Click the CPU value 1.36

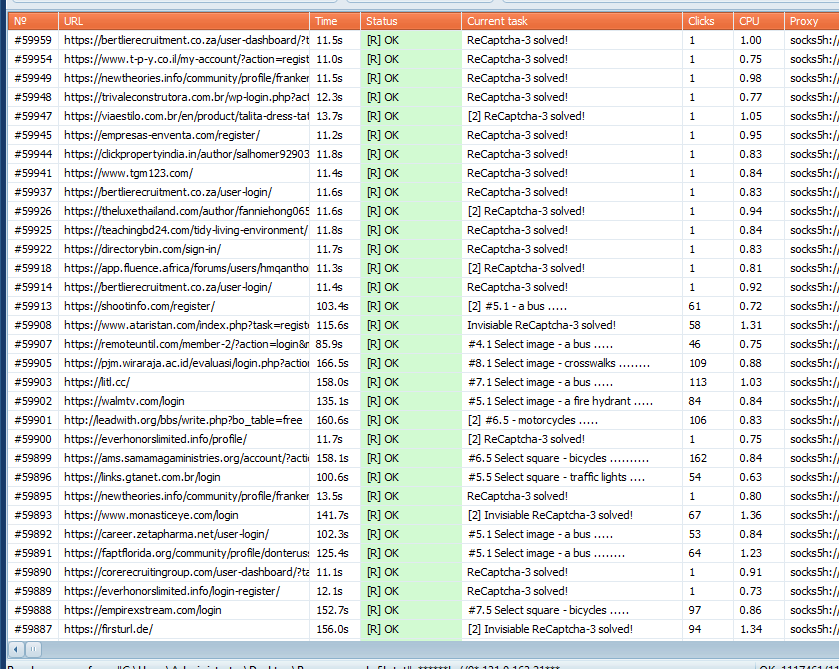(x=751, y=515)
